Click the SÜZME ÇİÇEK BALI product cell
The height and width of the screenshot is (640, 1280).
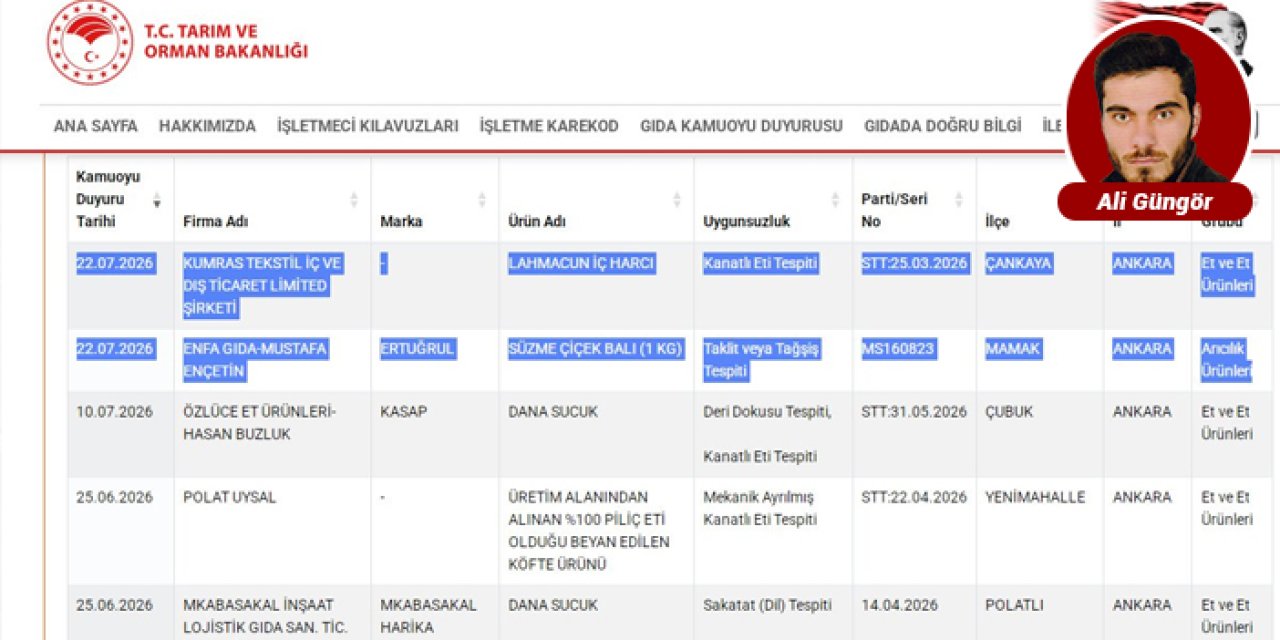pos(596,360)
